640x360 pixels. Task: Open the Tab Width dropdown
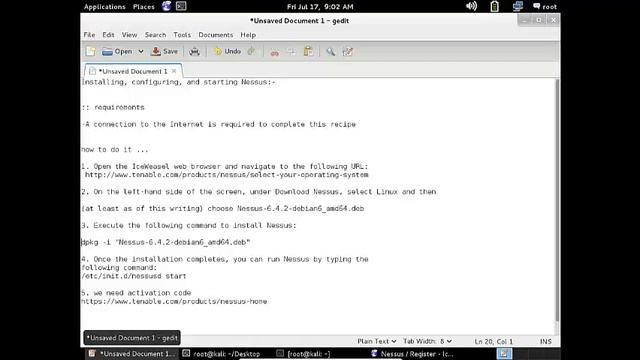coord(427,341)
